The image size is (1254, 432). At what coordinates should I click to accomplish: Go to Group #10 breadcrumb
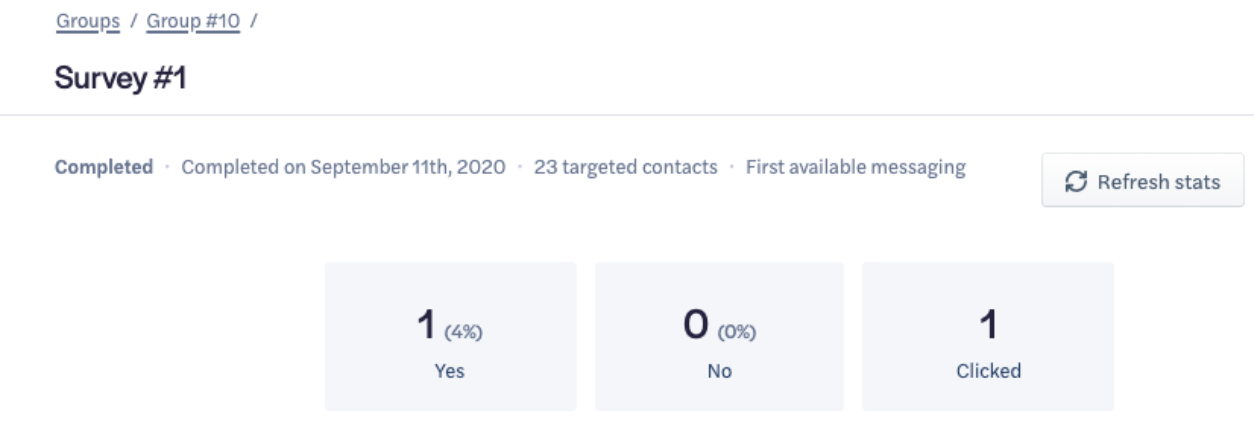pyautogui.click(x=193, y=23)
